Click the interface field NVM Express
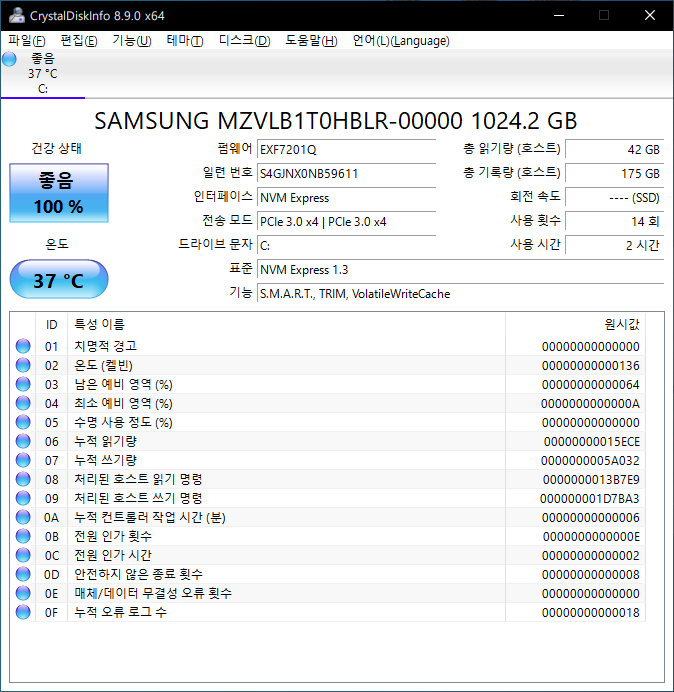 [x=346, y=198]
